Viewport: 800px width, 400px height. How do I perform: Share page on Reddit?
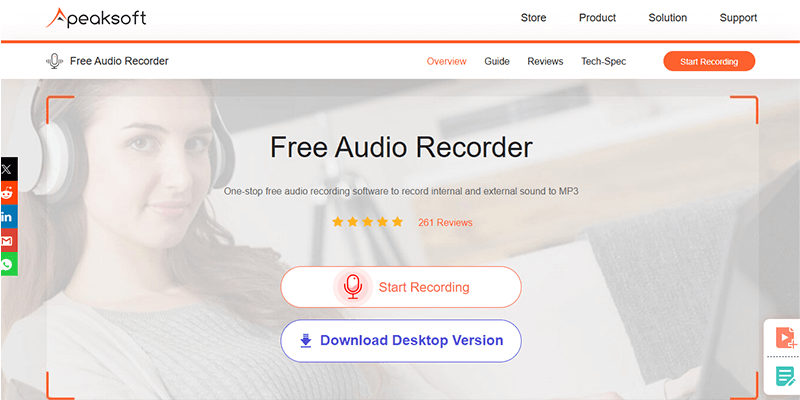pyautogui.click(x=9, y=193)
